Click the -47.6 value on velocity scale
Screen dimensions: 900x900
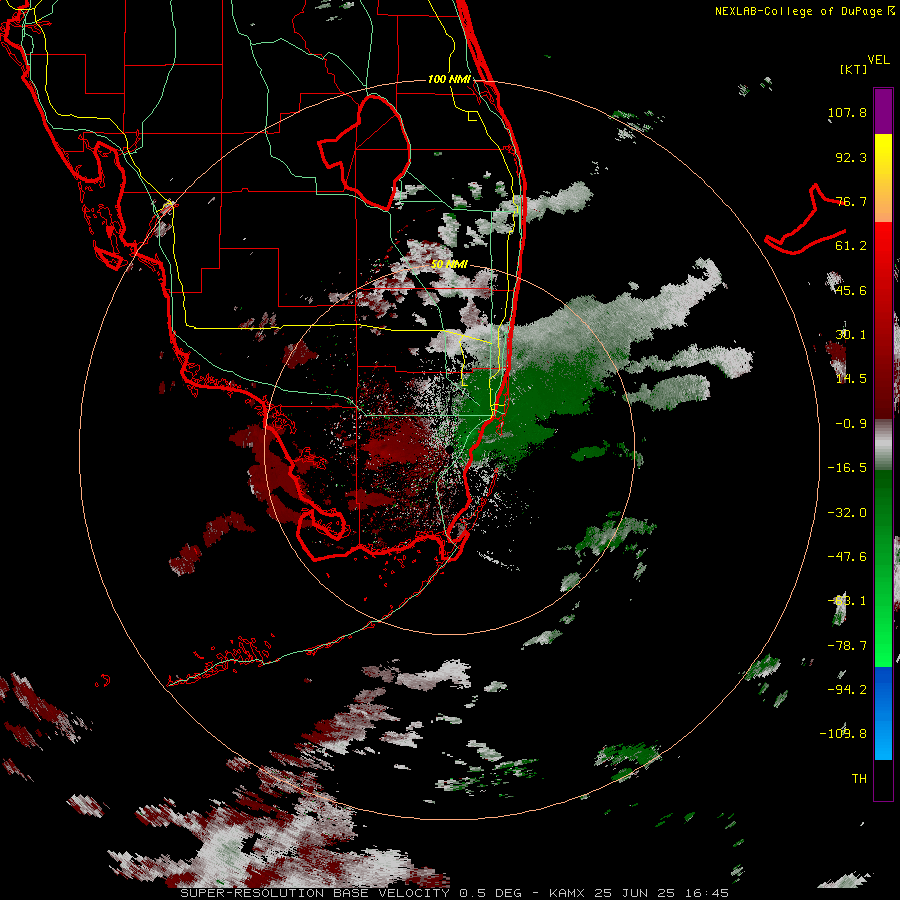point(847,557)
